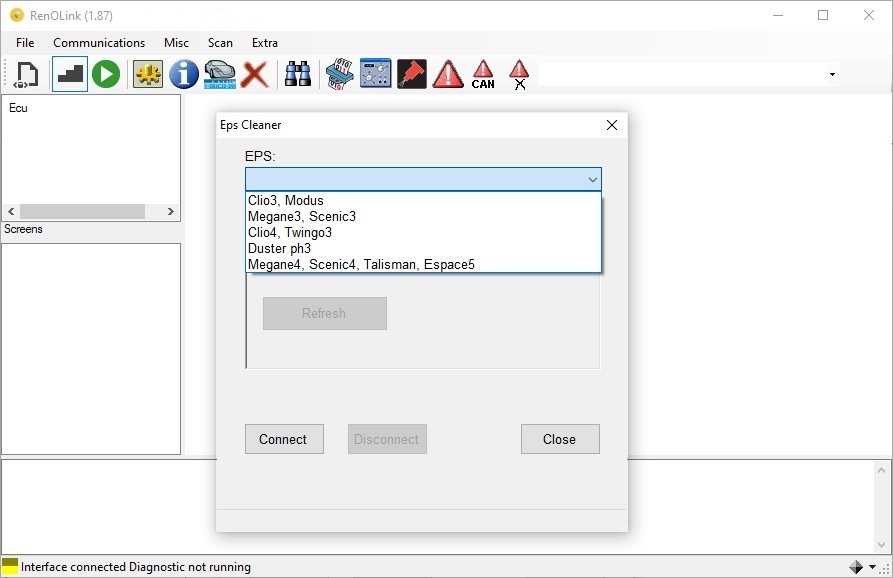This screenshot has height=578, width=893.
Task: Click the large red warning triangle icon
Action: click(448, 74)
